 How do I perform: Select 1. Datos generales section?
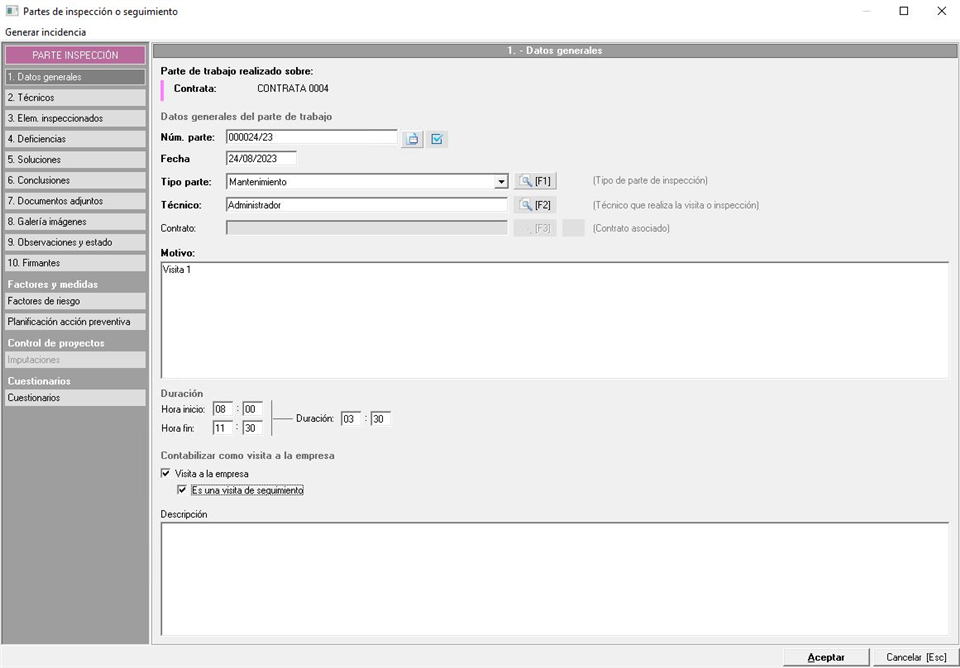tap(75, 77)
